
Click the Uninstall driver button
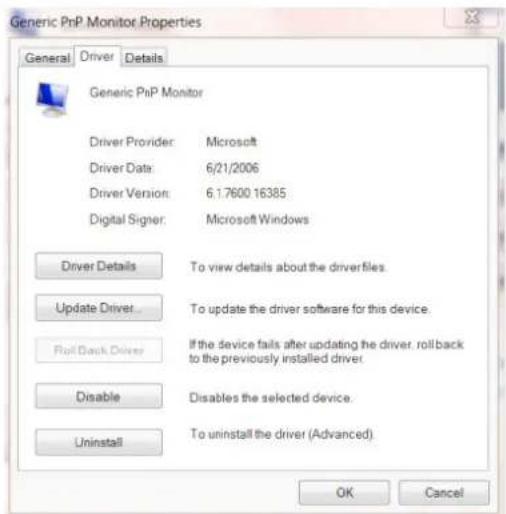coord(99,442)
